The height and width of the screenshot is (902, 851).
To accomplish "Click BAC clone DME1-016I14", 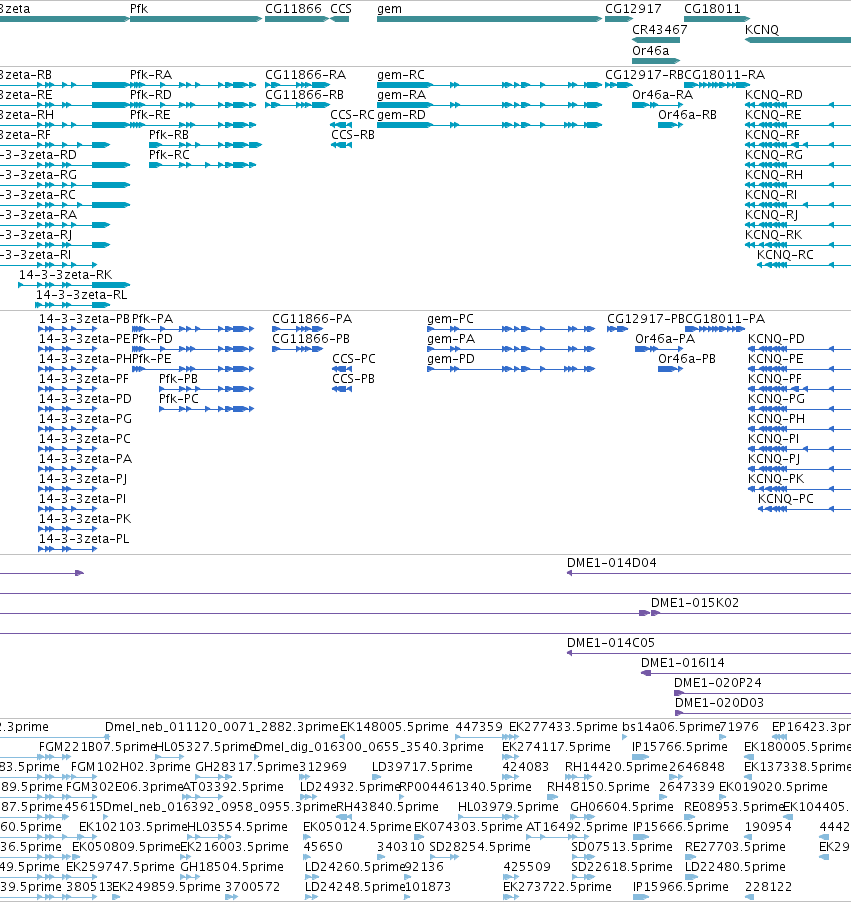I will (682, 663).
